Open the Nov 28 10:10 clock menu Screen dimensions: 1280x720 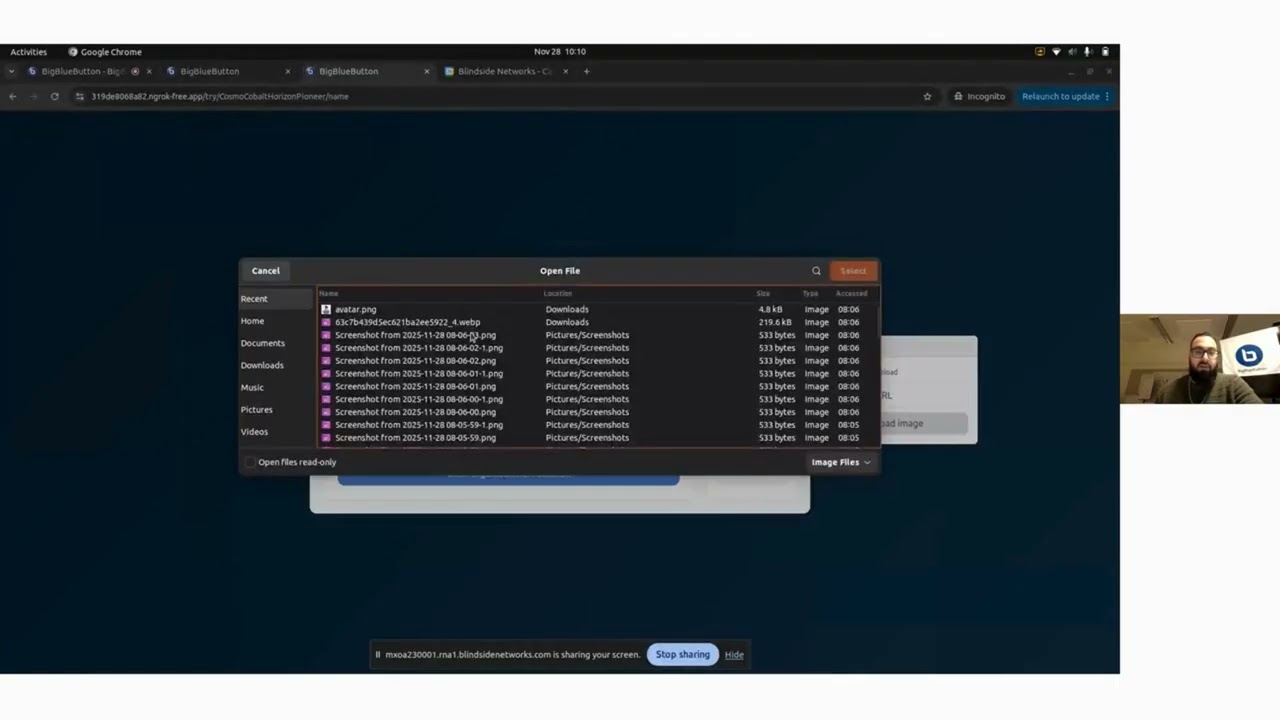pyautogui.click(x=560, y=52)
